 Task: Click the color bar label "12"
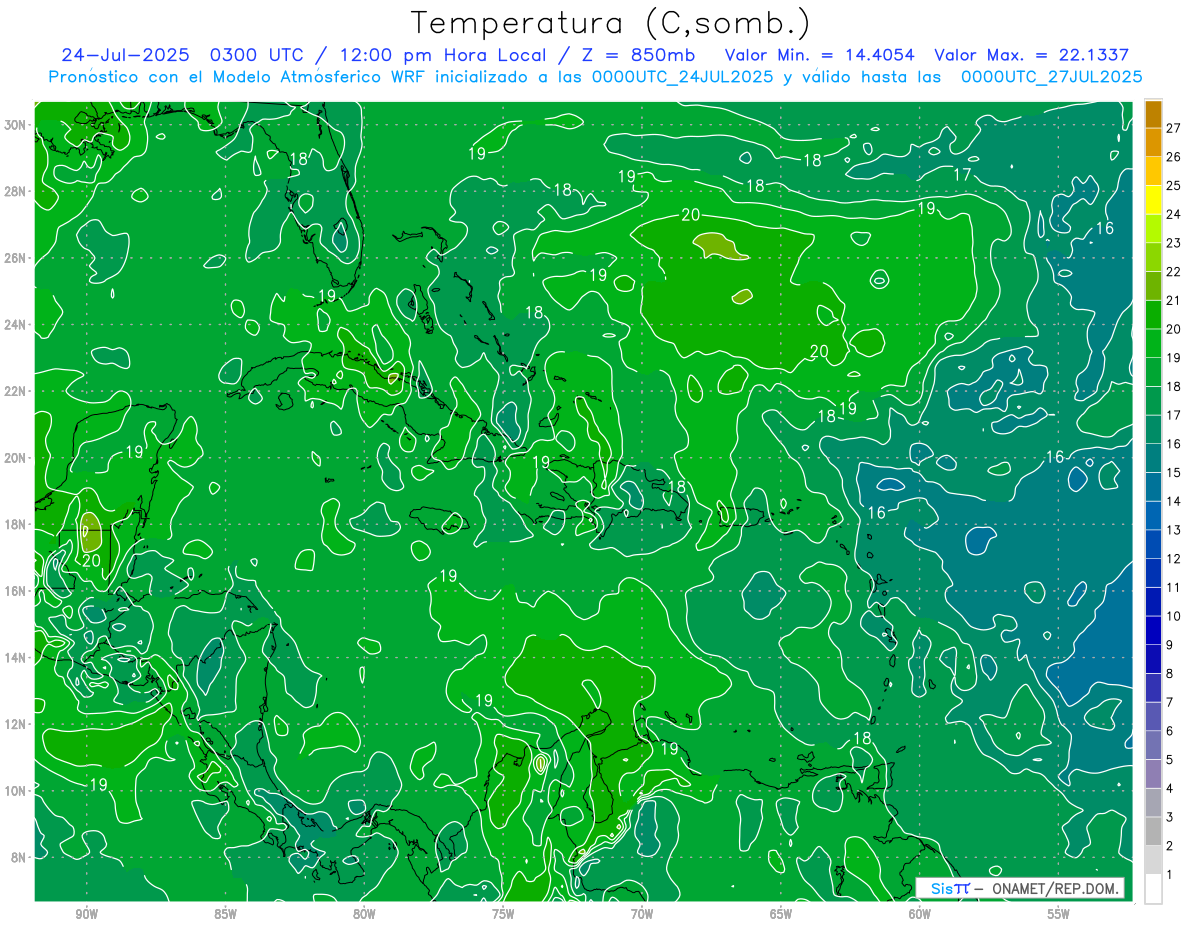1174,558
